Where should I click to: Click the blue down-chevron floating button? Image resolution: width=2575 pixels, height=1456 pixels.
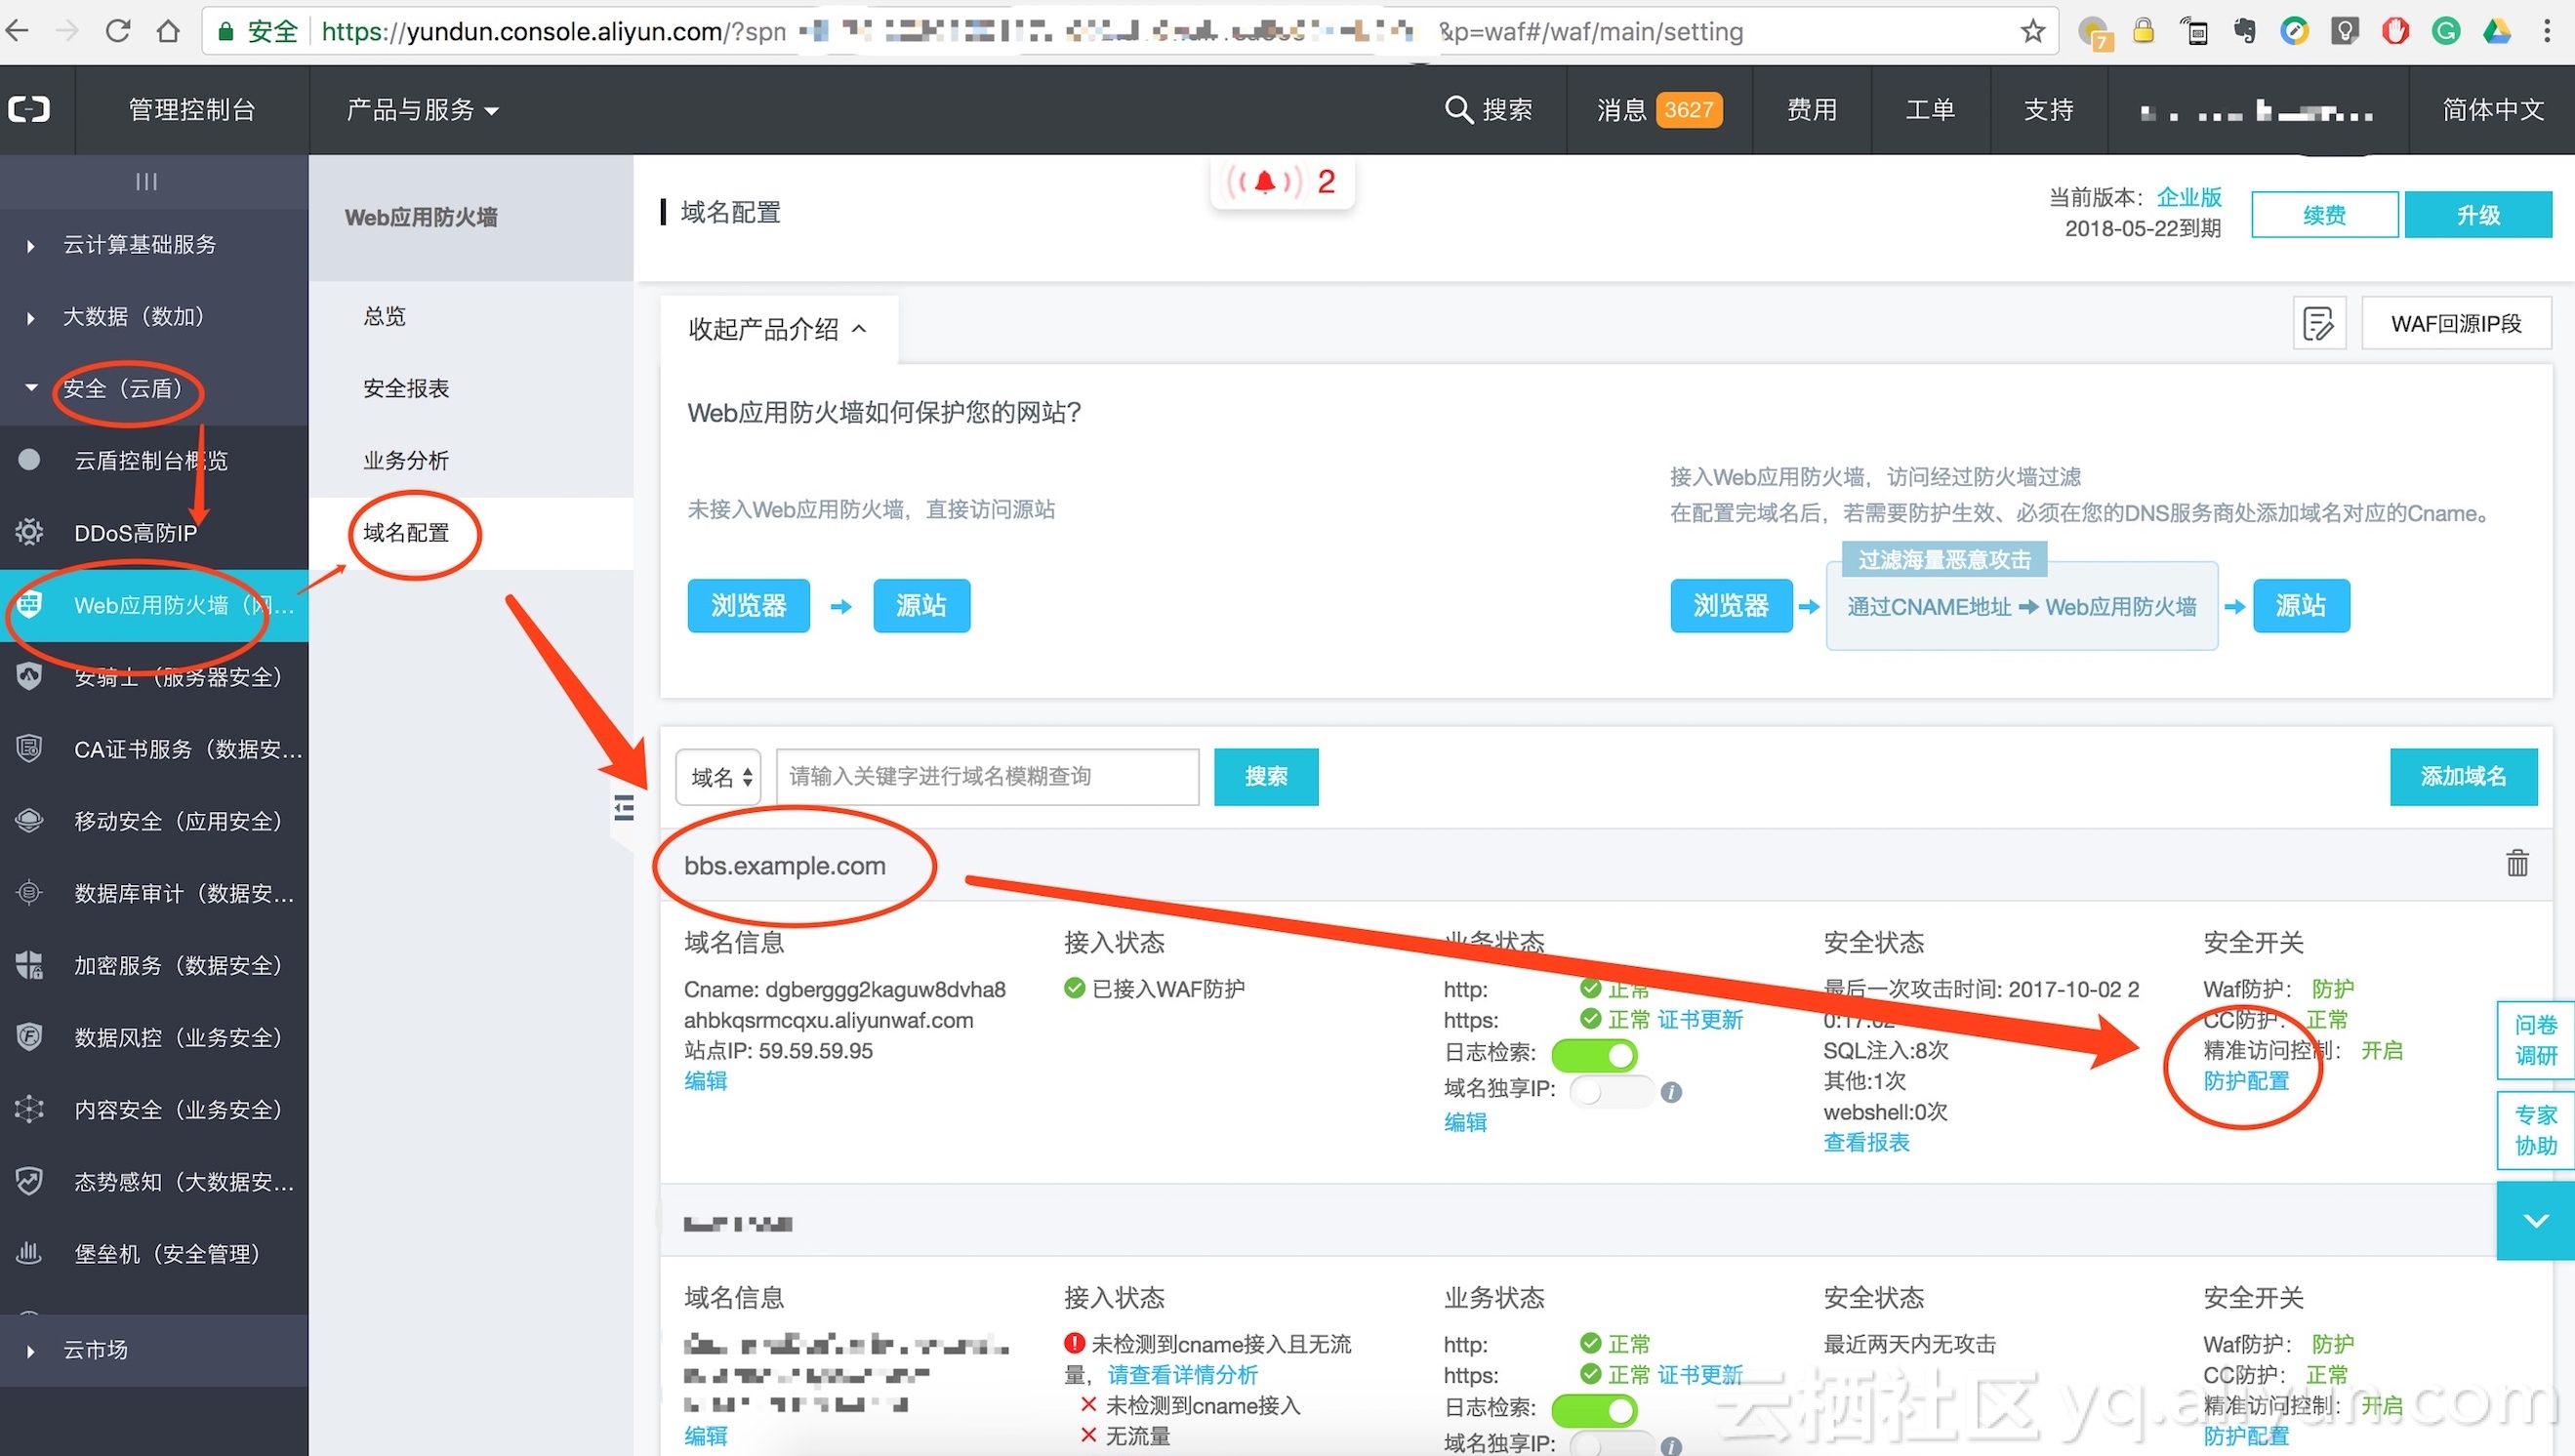[x=2536, y=1221]
